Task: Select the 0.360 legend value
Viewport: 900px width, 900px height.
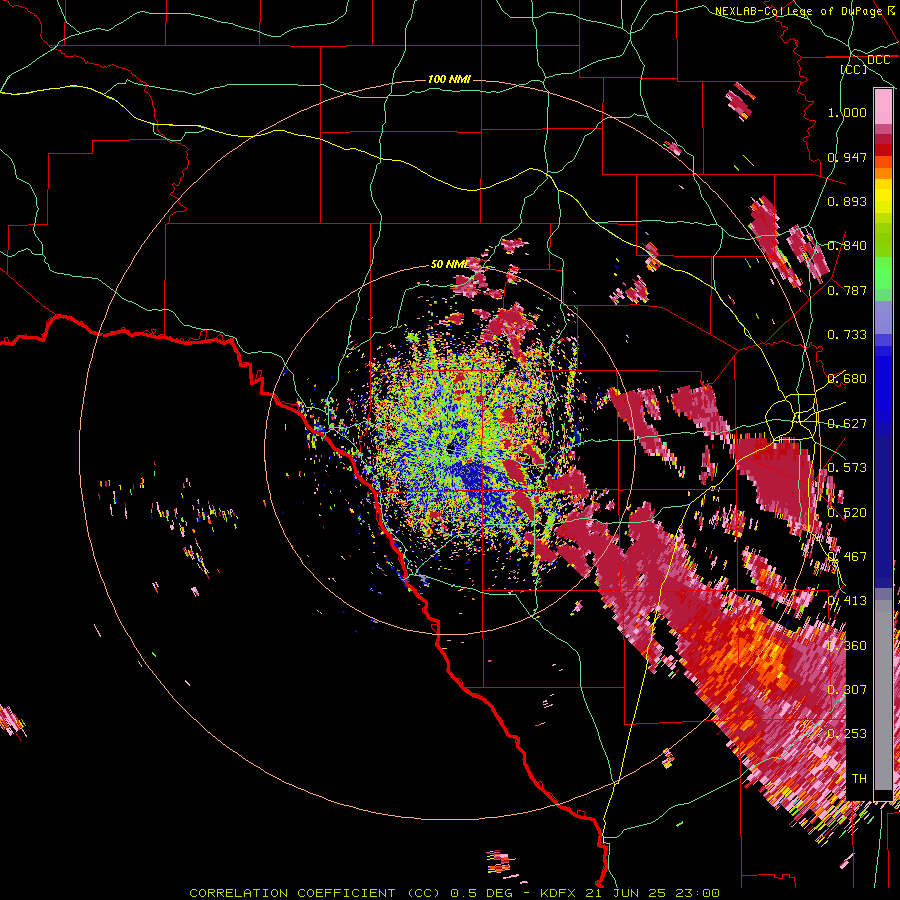Action: click(847, 646)
